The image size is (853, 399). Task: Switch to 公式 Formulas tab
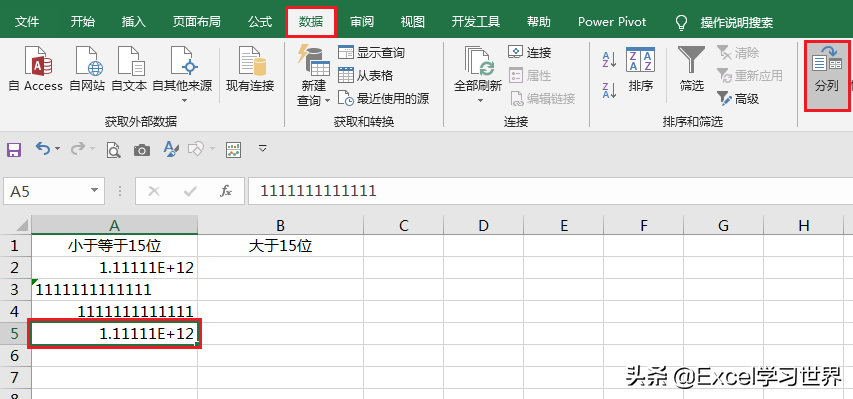coord(259,22)
